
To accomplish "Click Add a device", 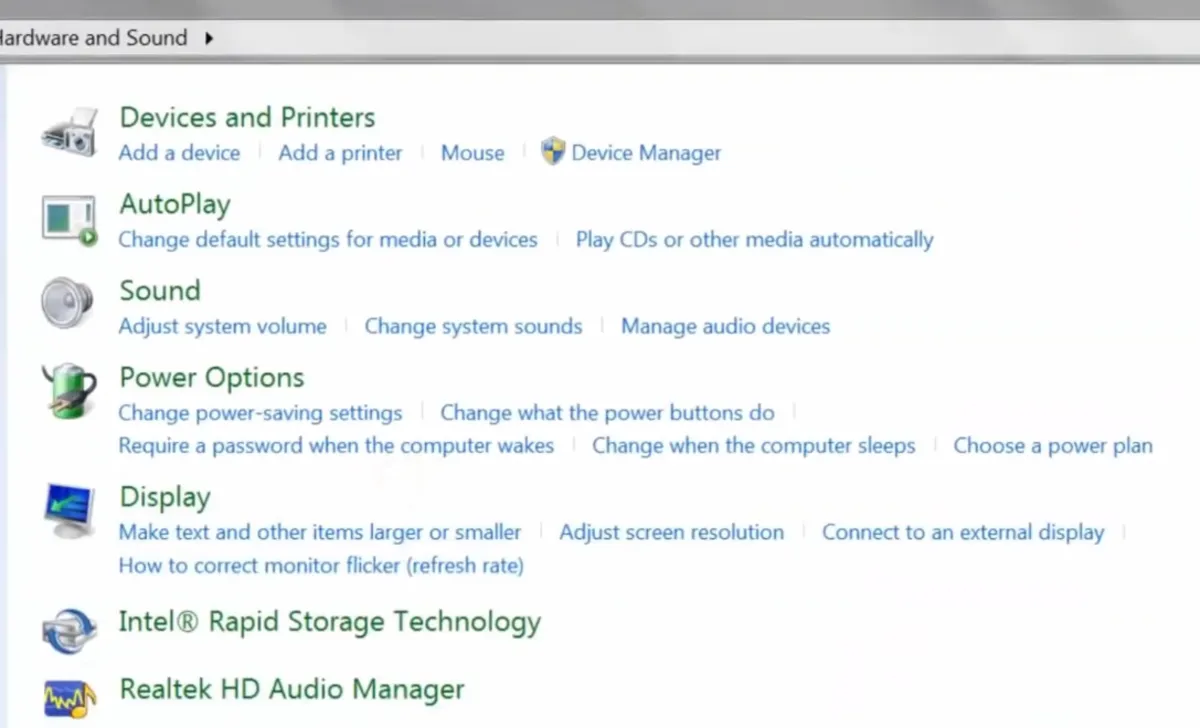I will (x=179, y=152).
